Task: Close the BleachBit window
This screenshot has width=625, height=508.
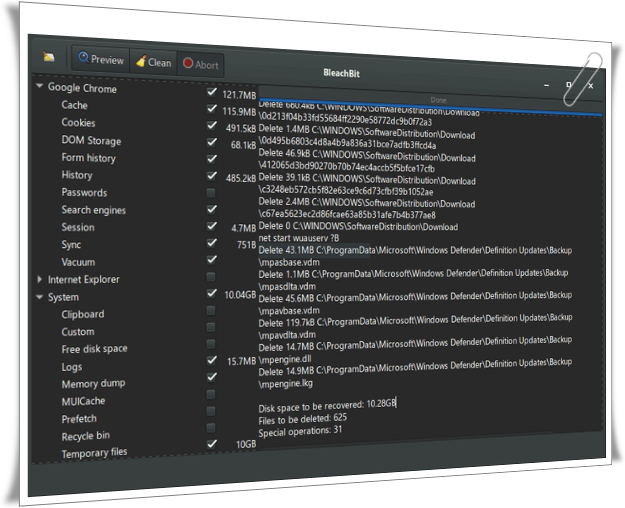Action: point(591,86)
